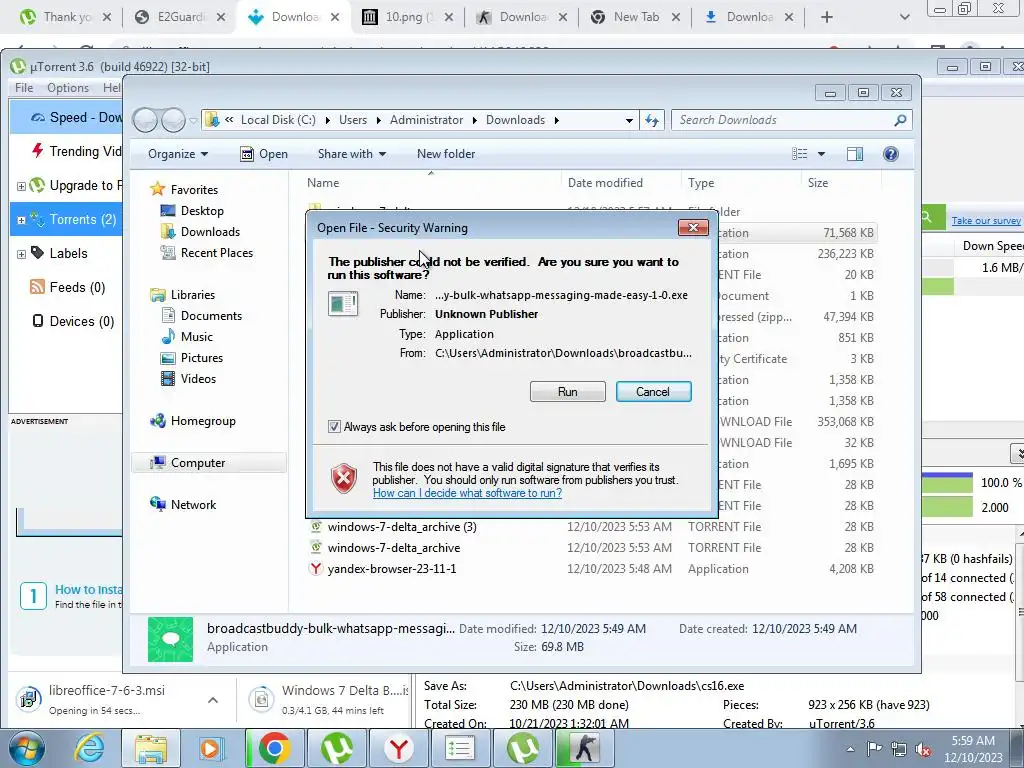Image resolution: width=1024 pixels, height=768 pixels.
Task: Uncheck Always ask before opening this file
Action: point(334,426)
